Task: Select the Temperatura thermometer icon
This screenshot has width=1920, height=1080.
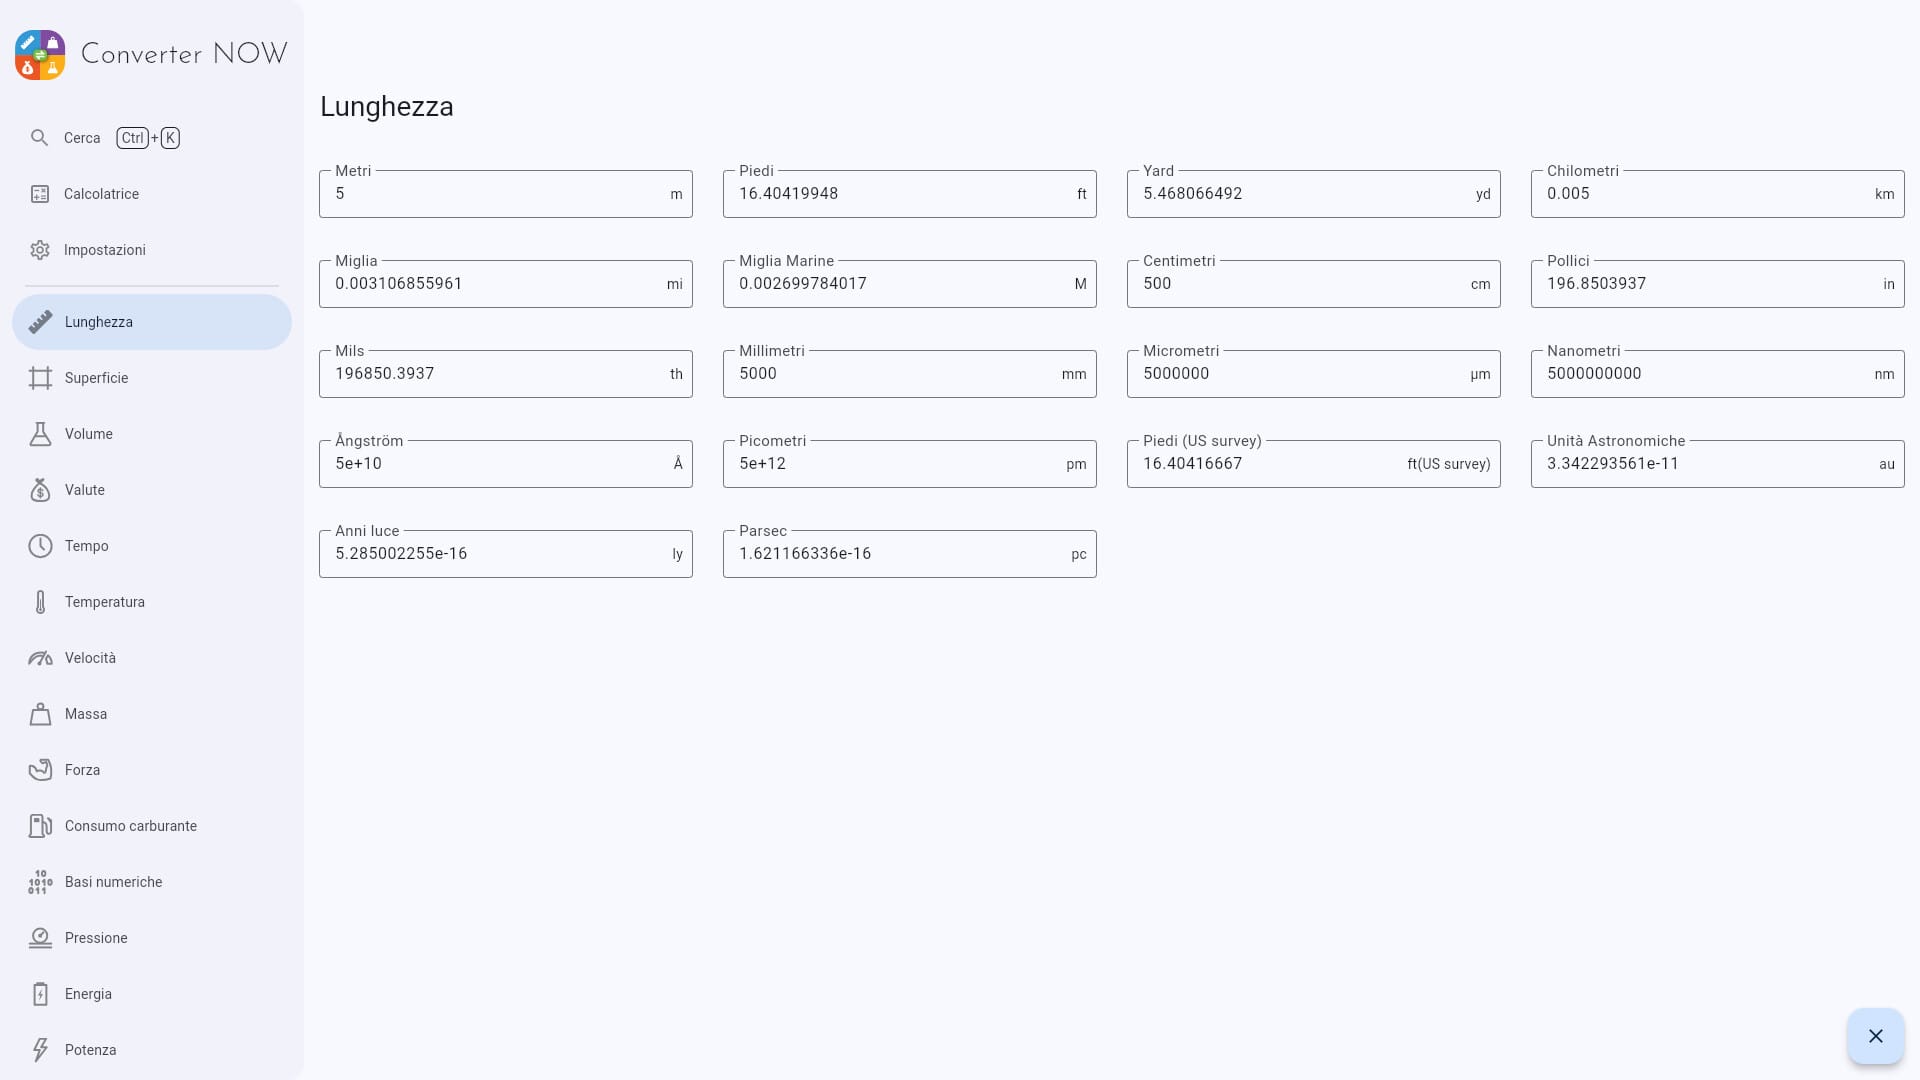Action: pyautogui.click(x=40, y=602)
